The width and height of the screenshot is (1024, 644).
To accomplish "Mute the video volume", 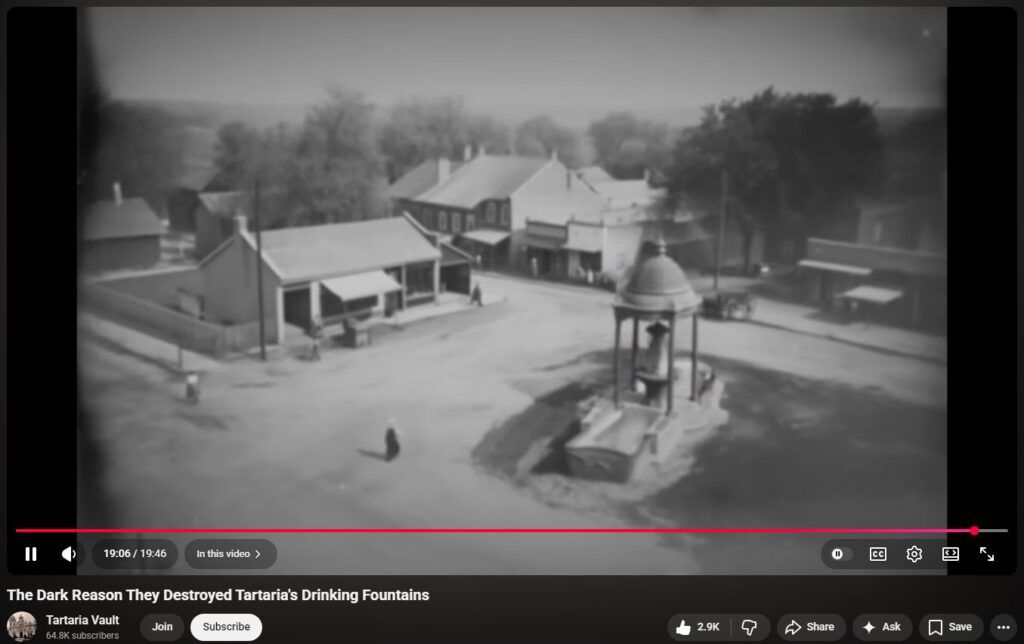I will 68,554.
